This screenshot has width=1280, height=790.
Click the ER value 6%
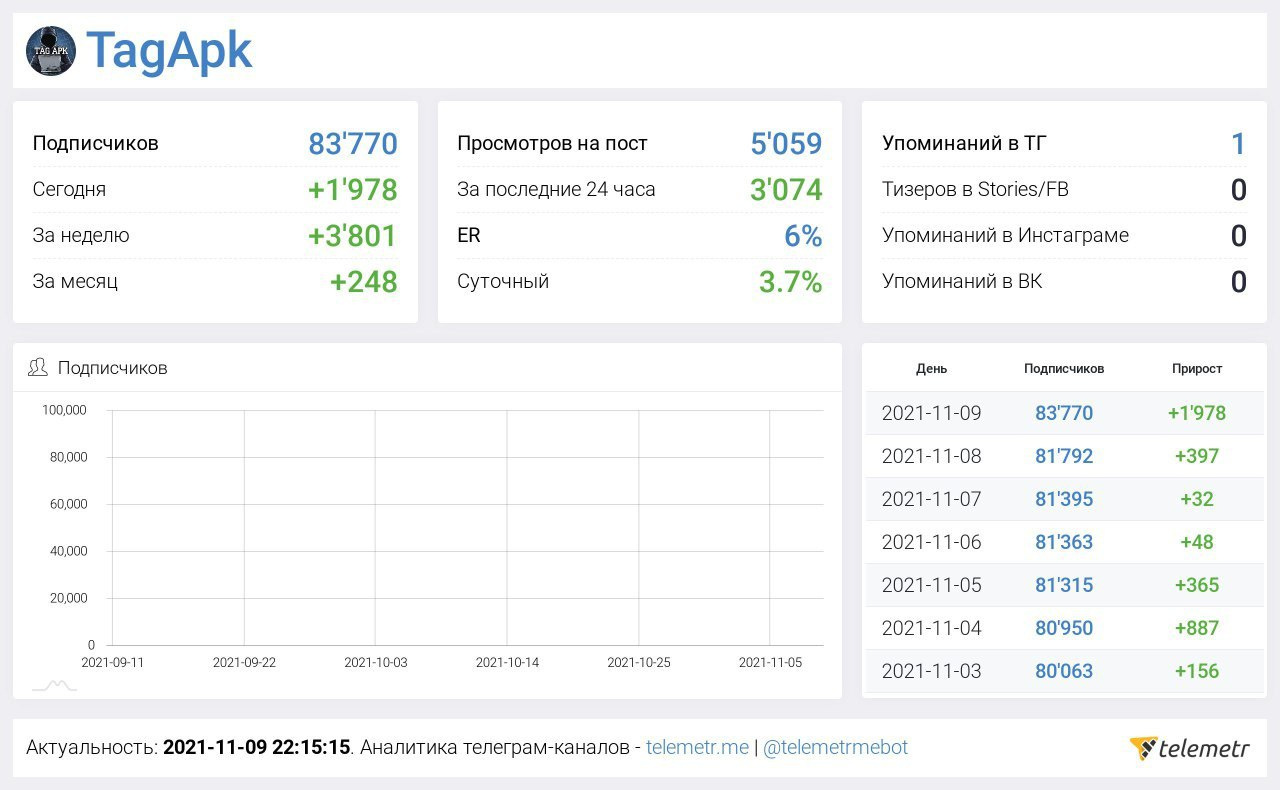[803, 236]
